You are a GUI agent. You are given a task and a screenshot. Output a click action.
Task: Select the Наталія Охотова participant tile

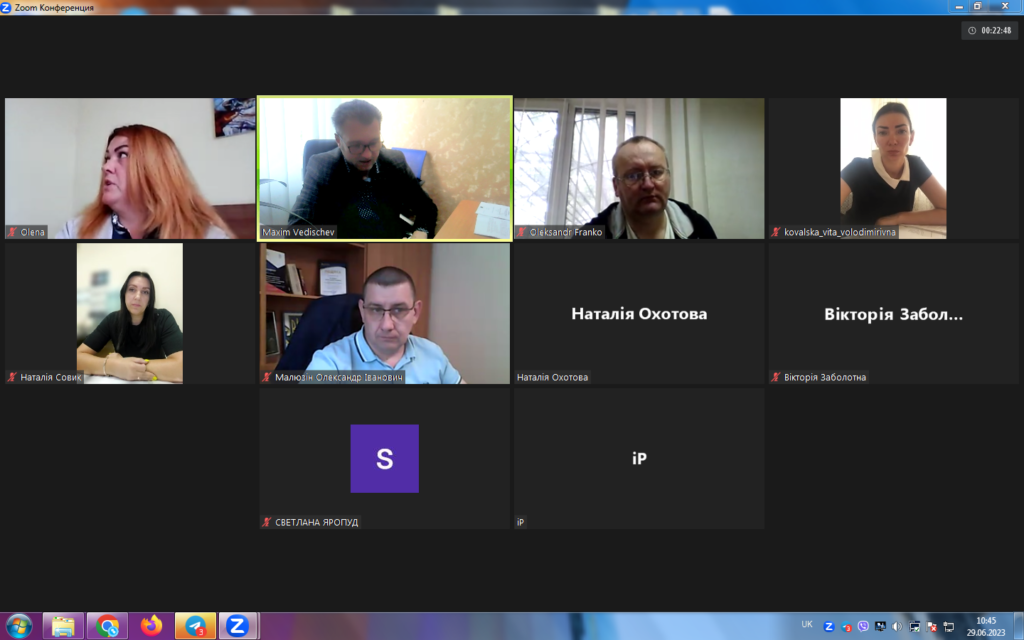click(x=639, y=314)
